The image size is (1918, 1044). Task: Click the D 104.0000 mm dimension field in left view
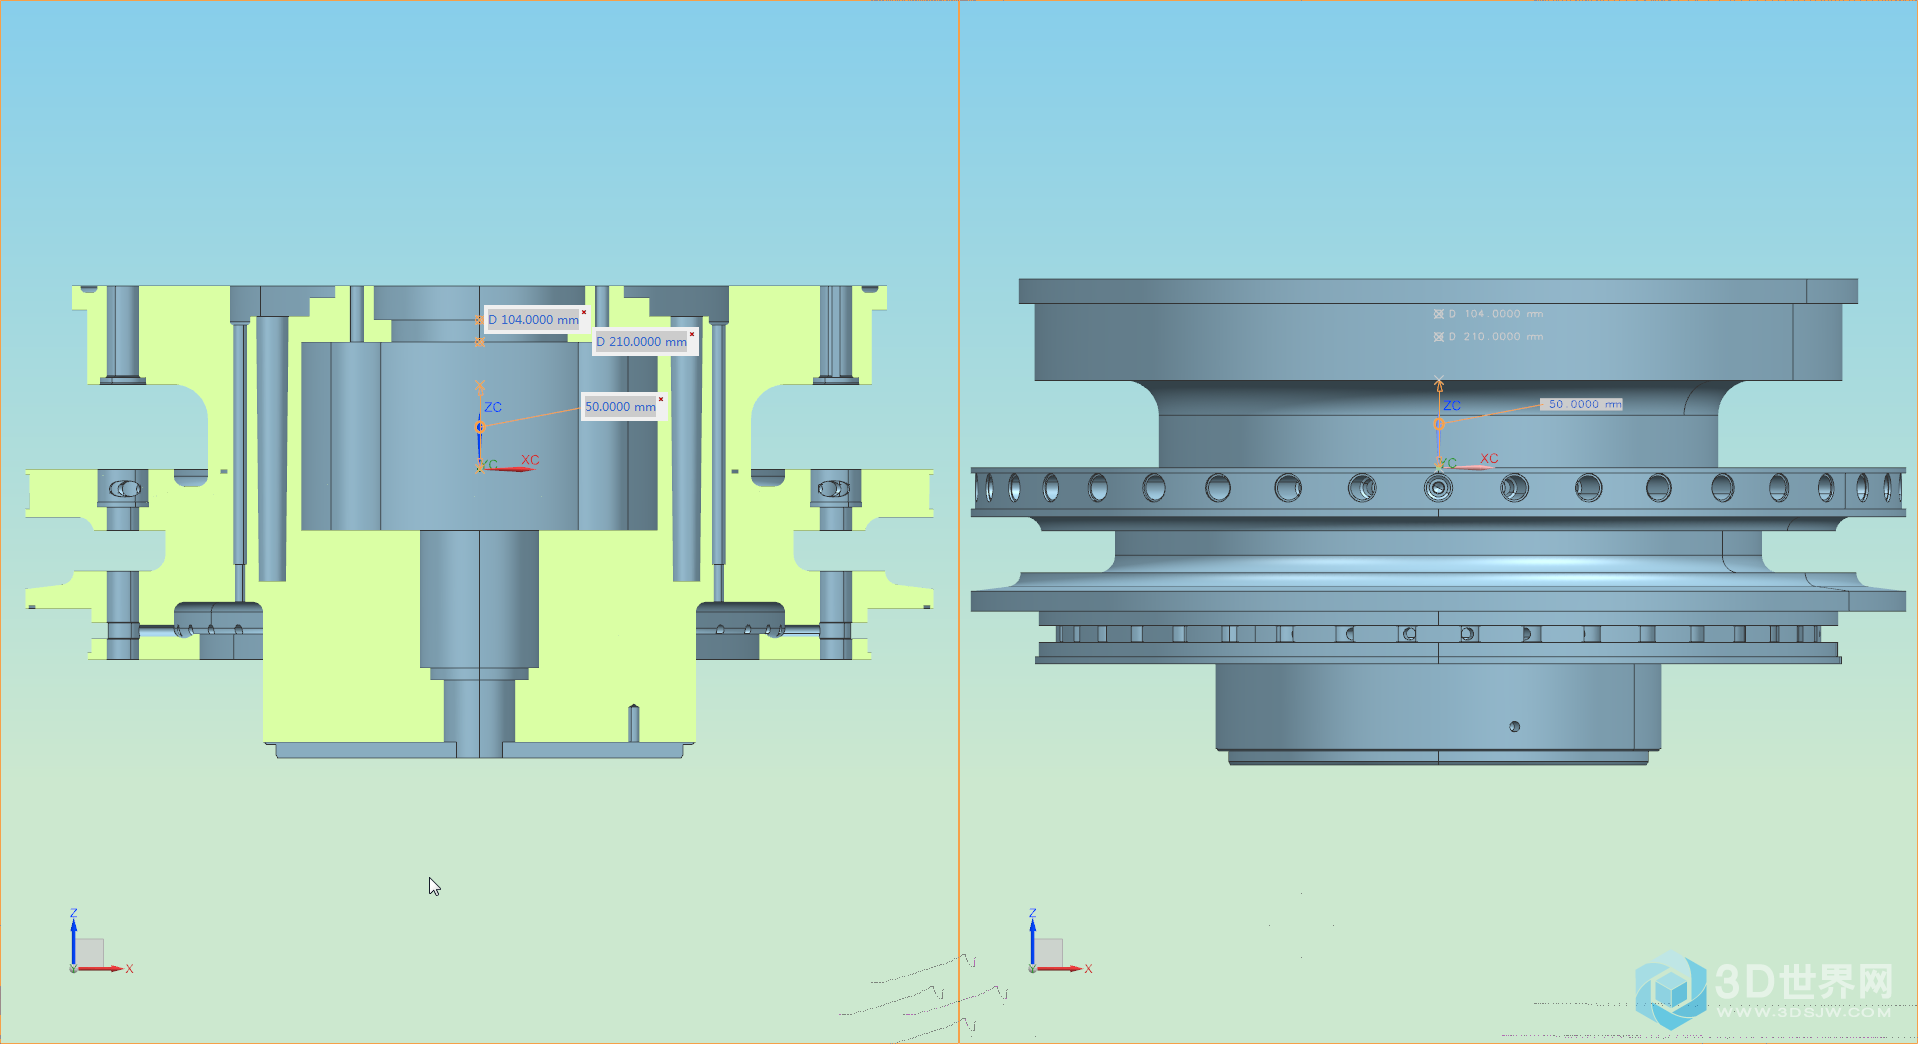(x=533, y=320)
